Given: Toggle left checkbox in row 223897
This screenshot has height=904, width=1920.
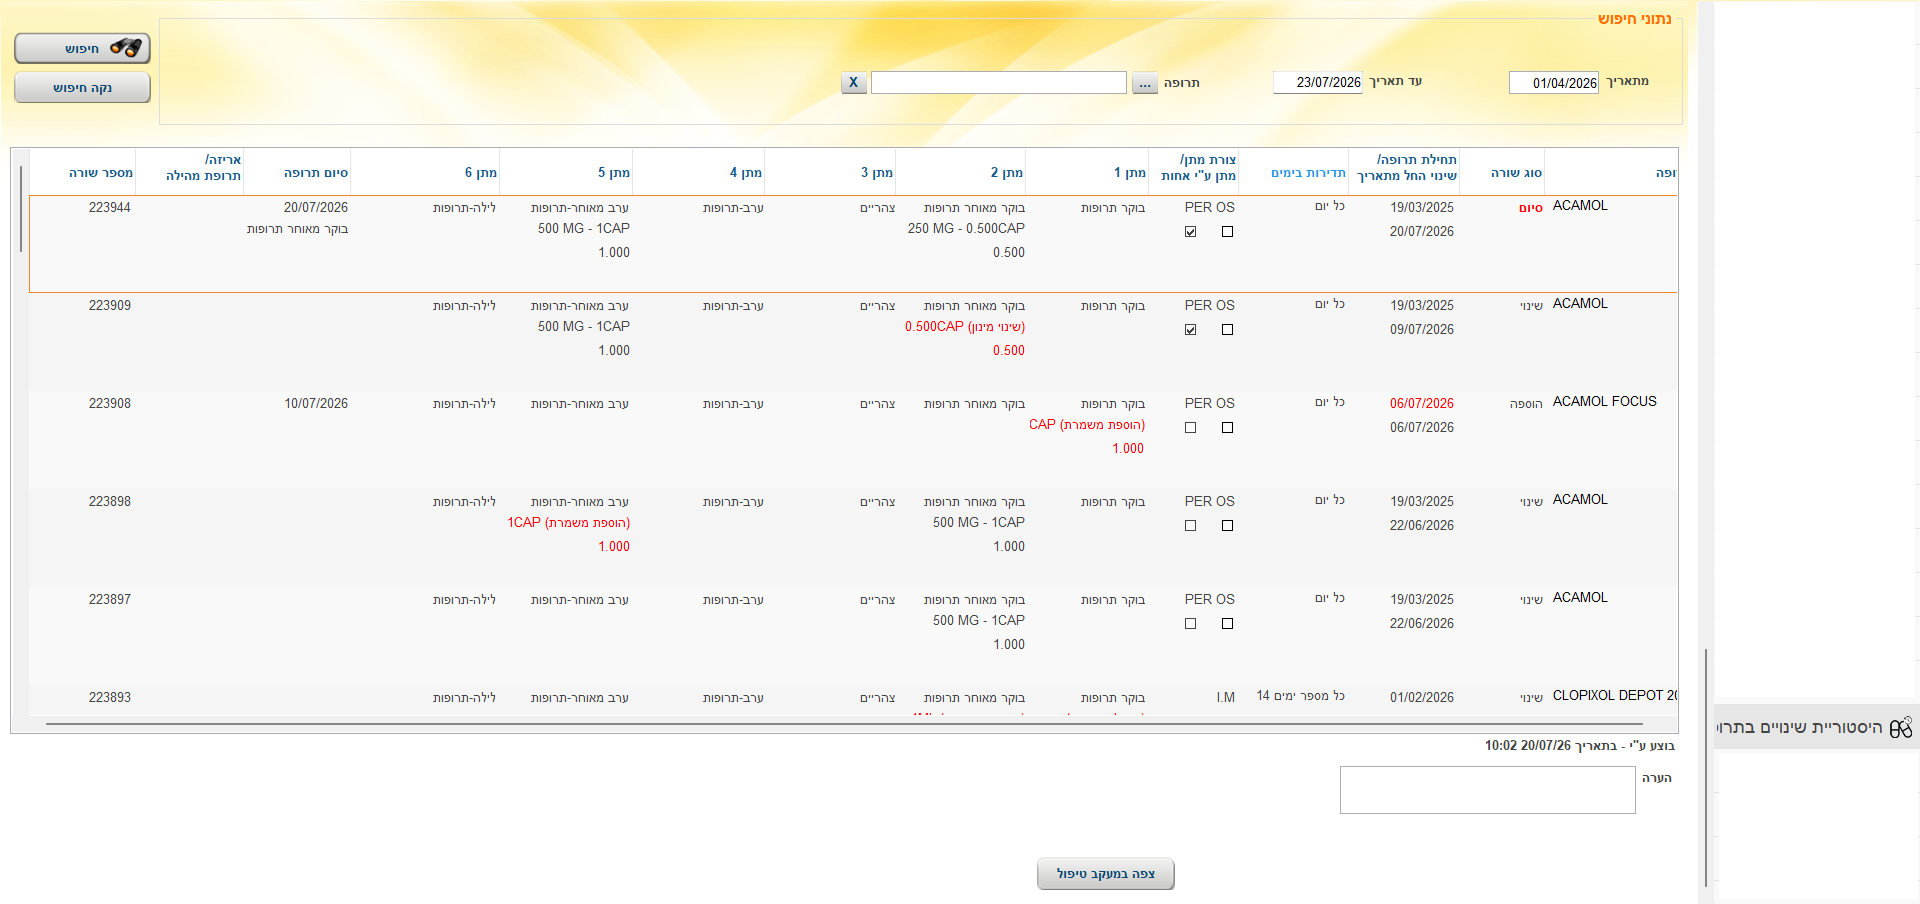Looking at the screenshot, I should 1190,623.
